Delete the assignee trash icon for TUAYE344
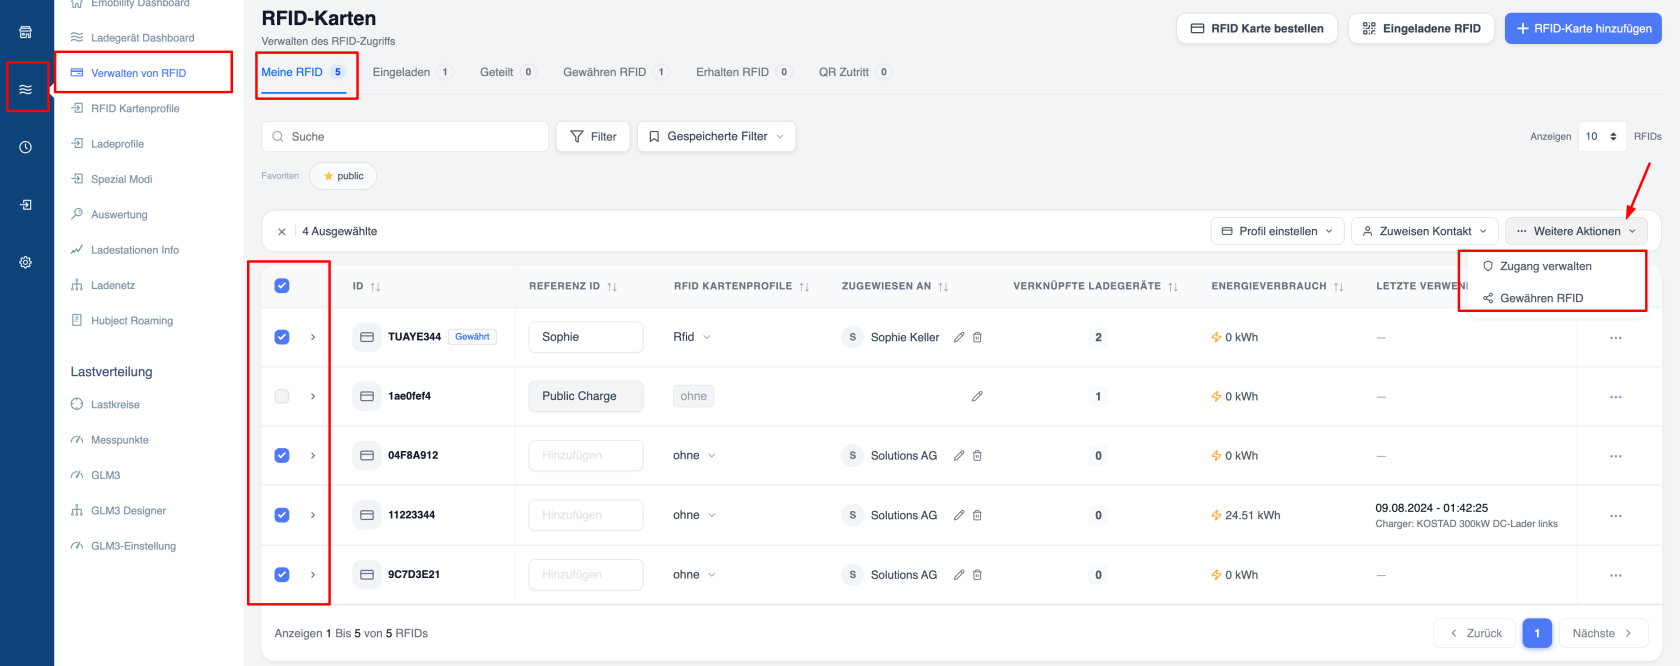Screen dimensions: 1680x666 click(977, 337)
